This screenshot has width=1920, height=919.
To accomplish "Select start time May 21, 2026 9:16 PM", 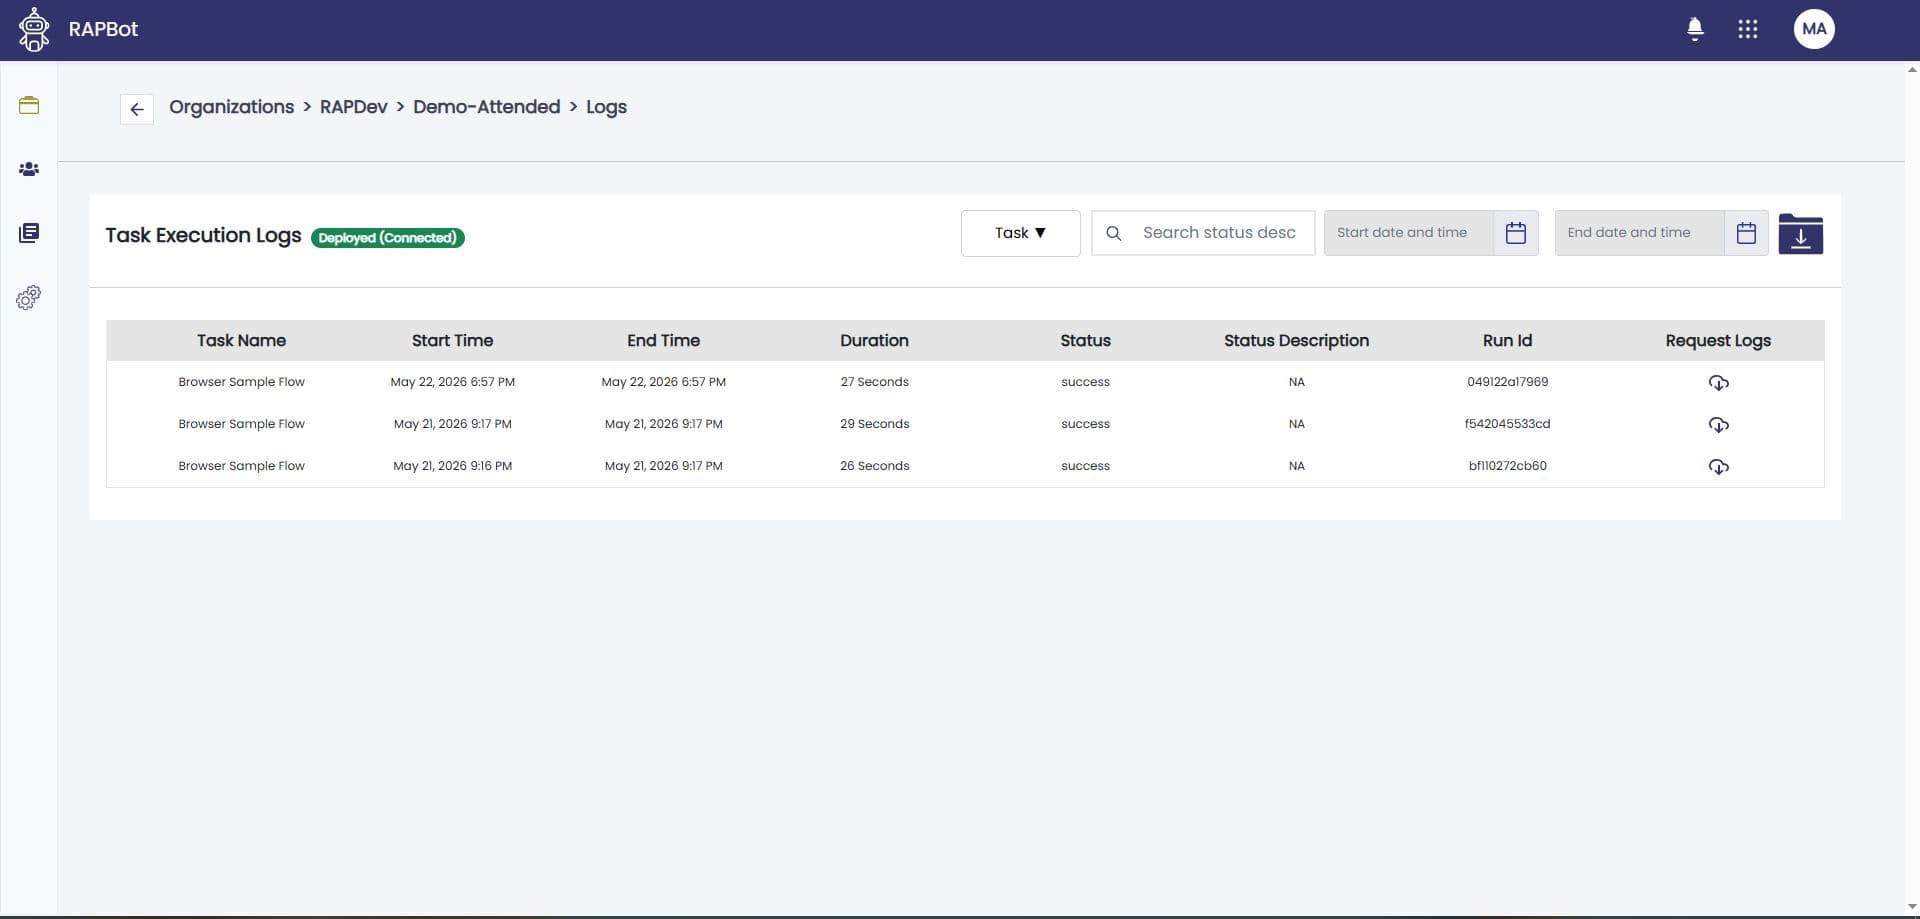I will [452, 466].
